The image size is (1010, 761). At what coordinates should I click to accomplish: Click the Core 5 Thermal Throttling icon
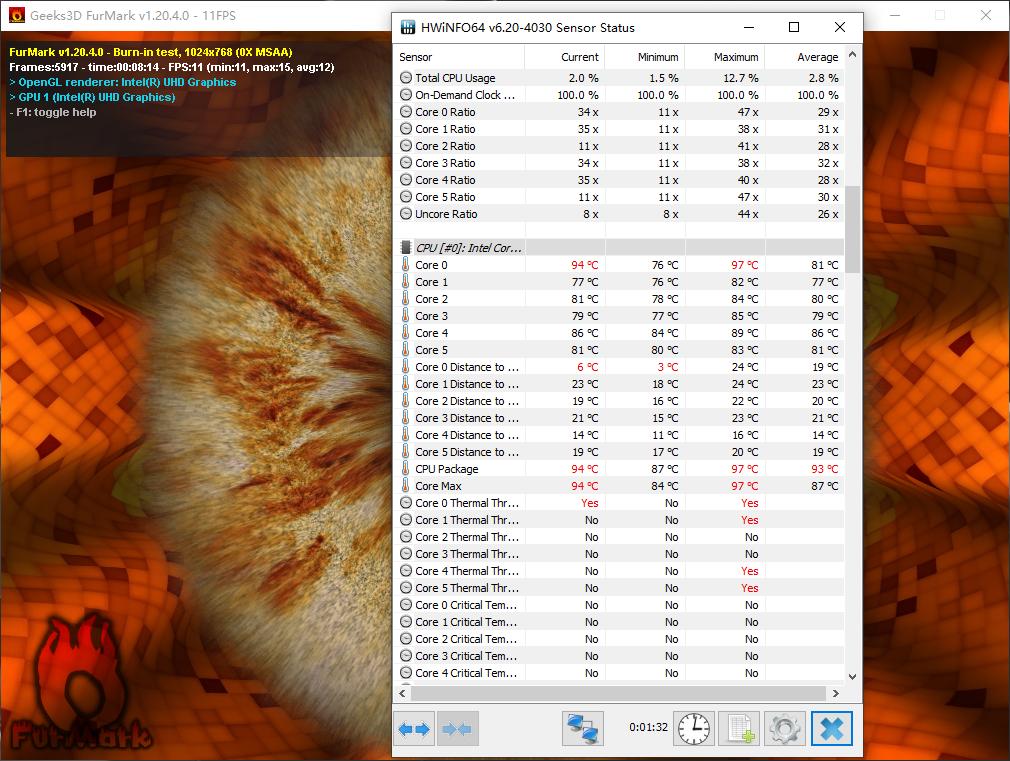point(406,588)
